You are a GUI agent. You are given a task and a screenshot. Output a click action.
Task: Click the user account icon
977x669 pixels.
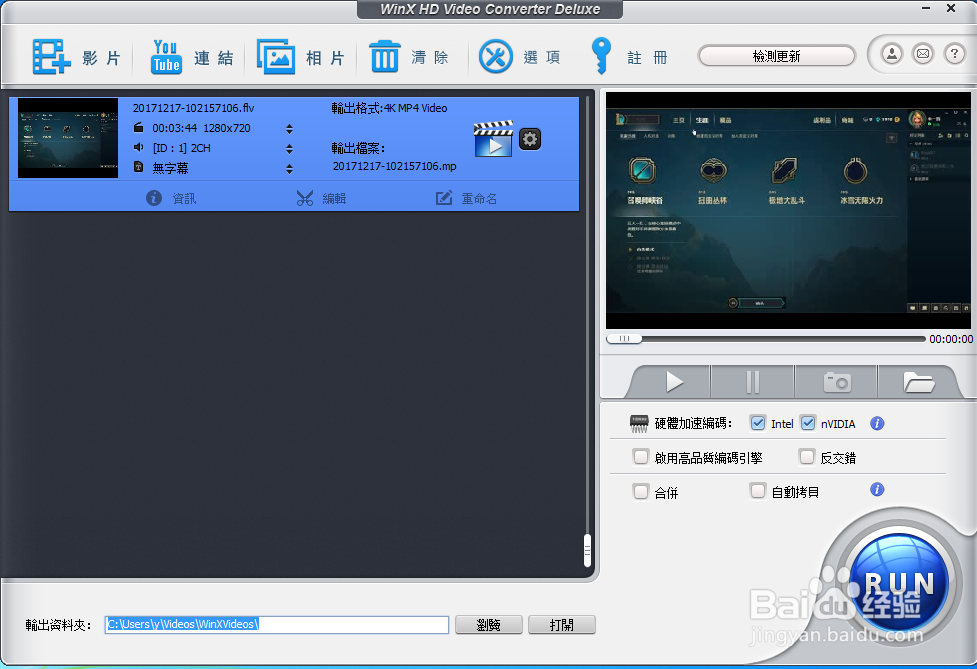892,54
